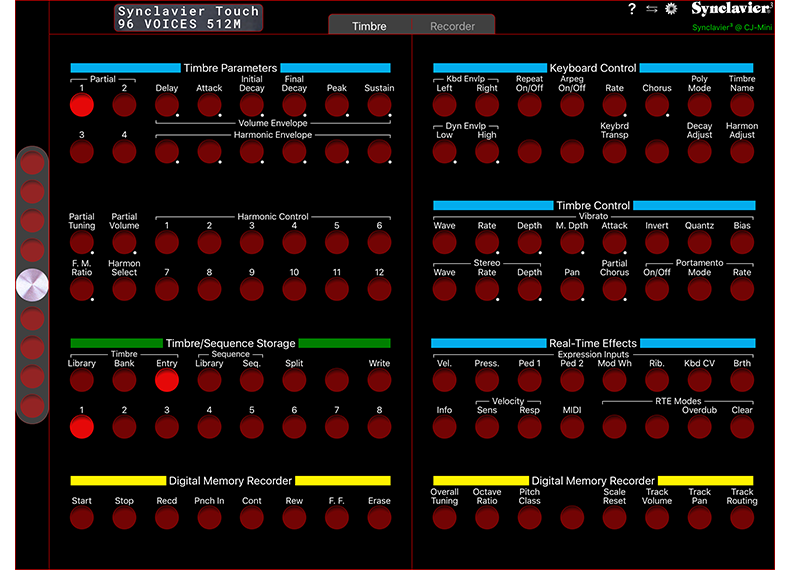
Task: Click the Sequence Library button
Action: 209,381
